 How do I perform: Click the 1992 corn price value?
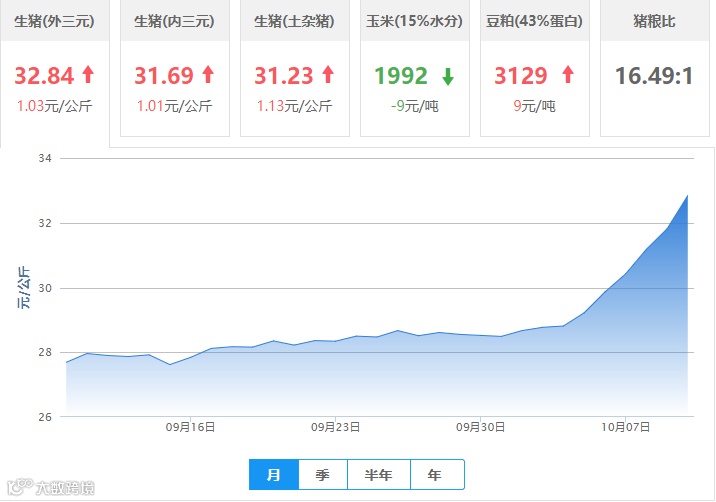(x=401, y=76)
